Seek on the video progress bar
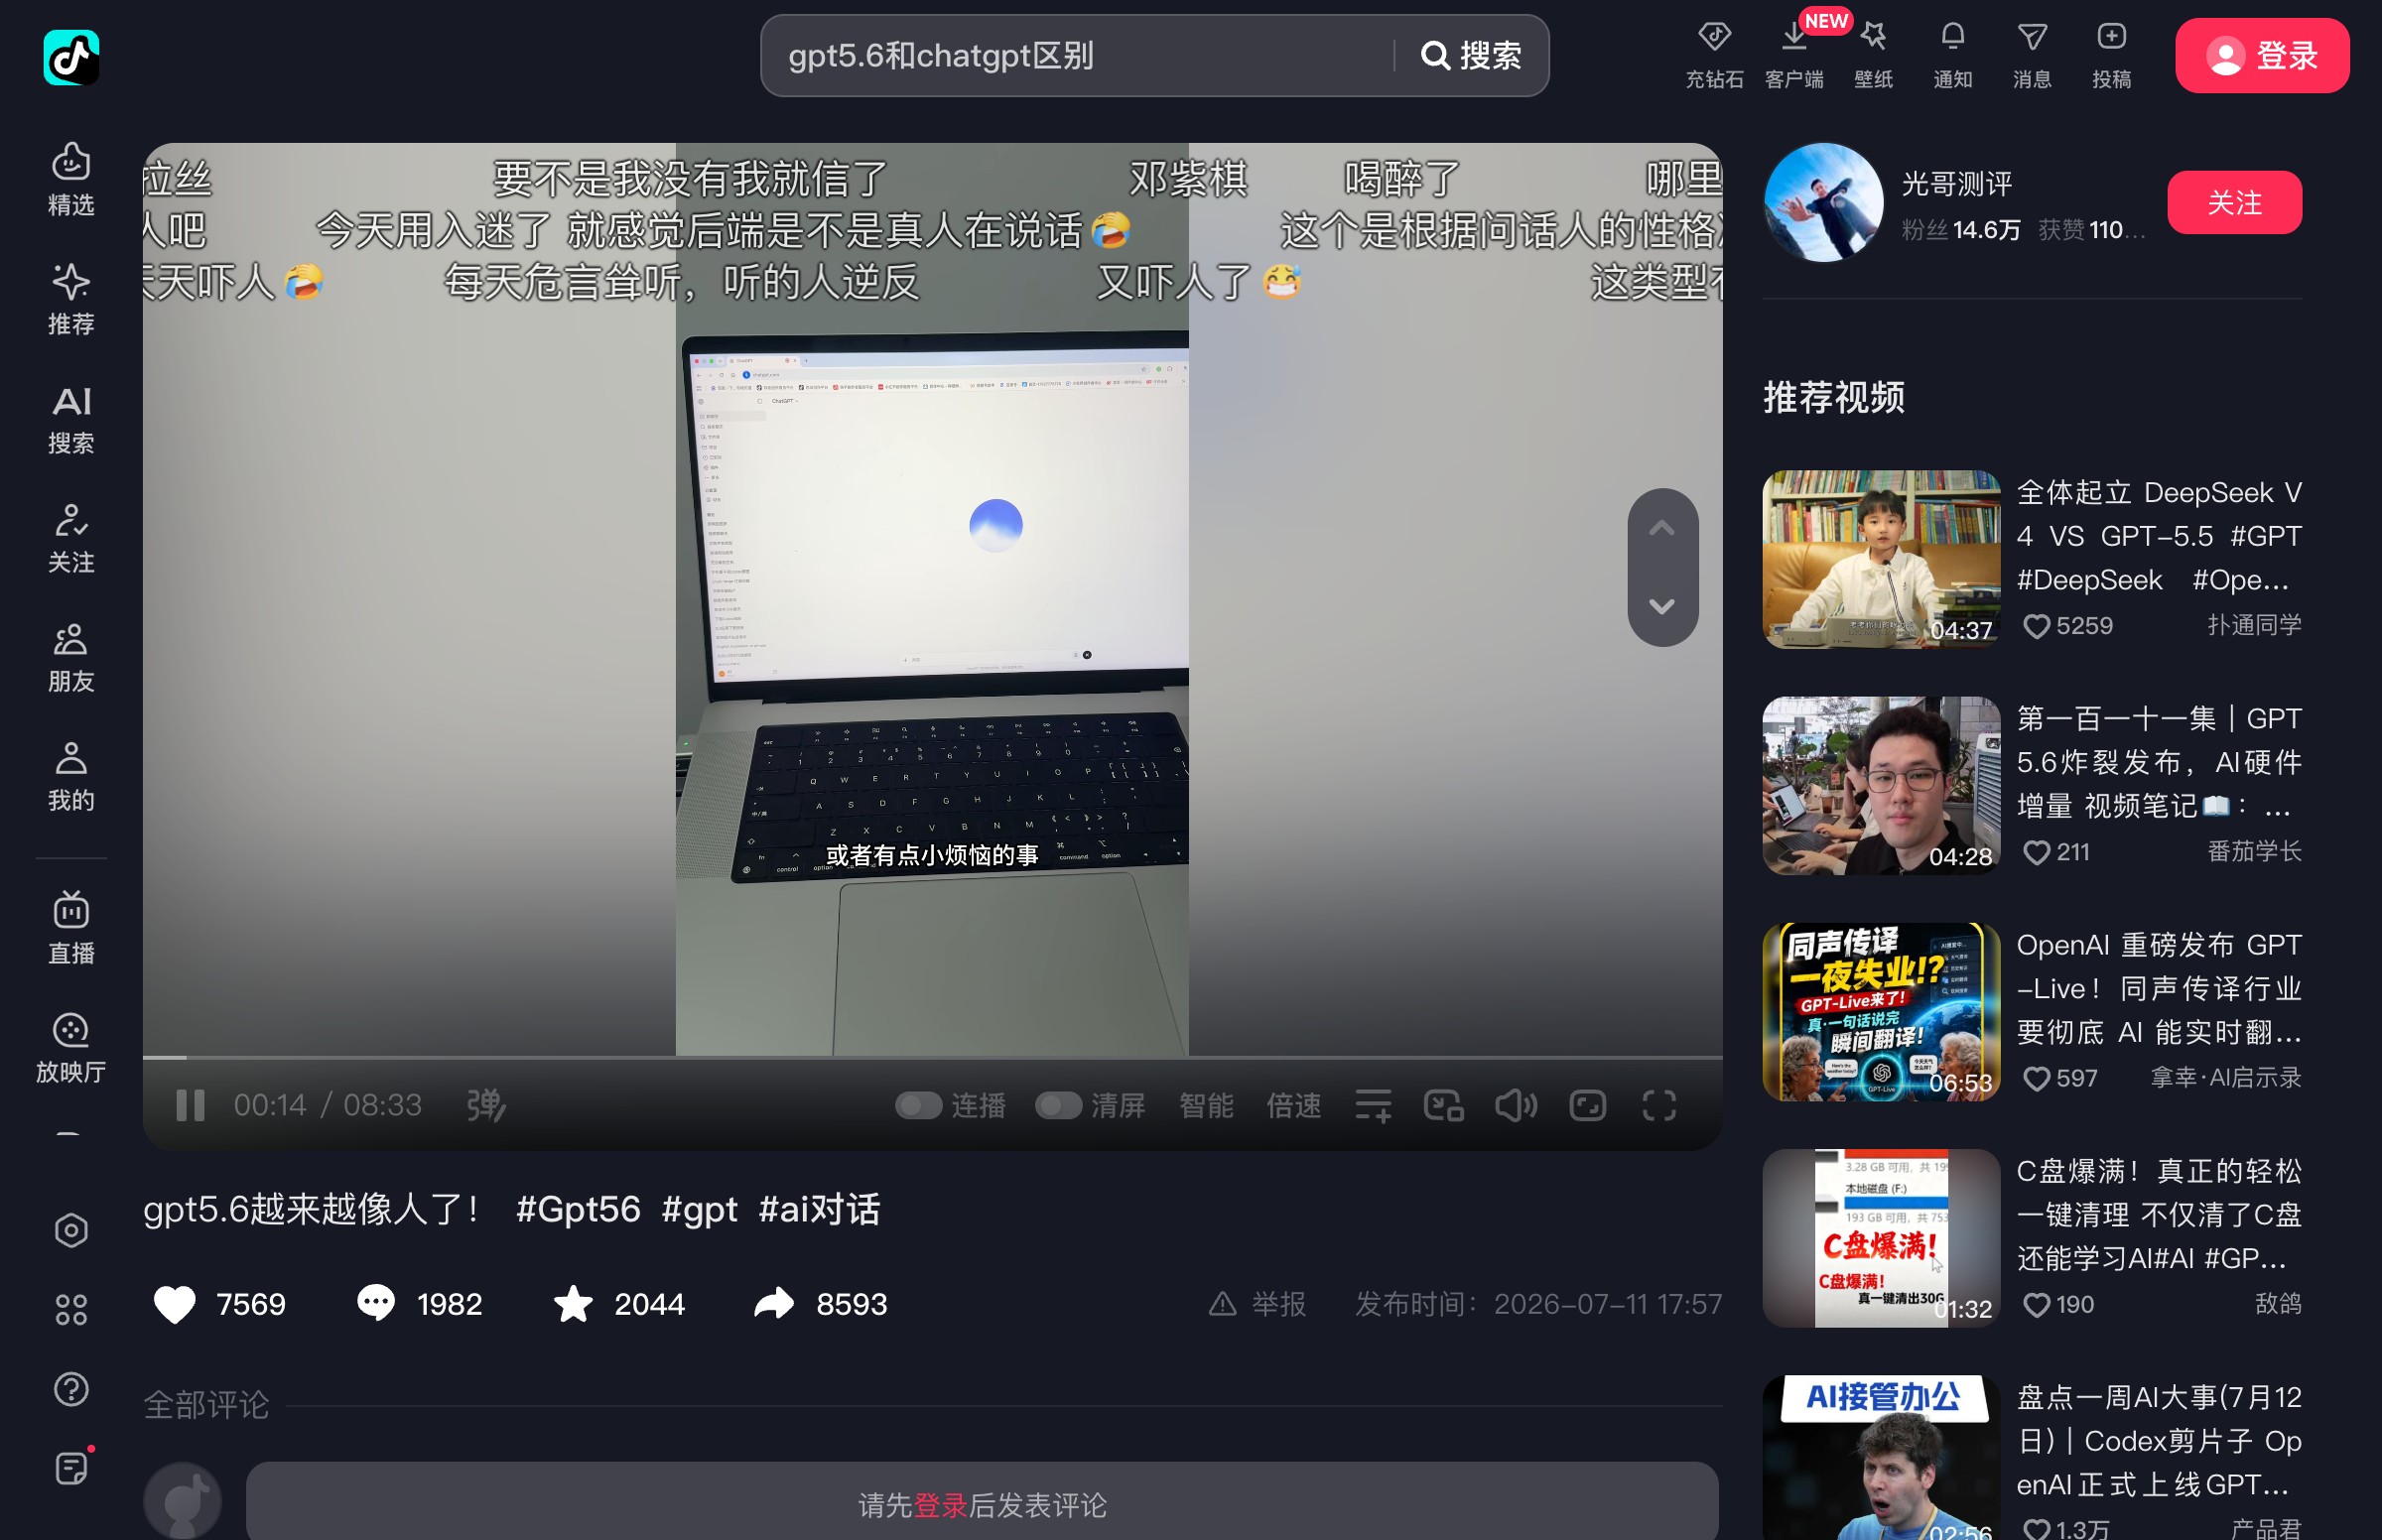The height and width of the screenshot is (1540, 2382). tap(932, 1057)
